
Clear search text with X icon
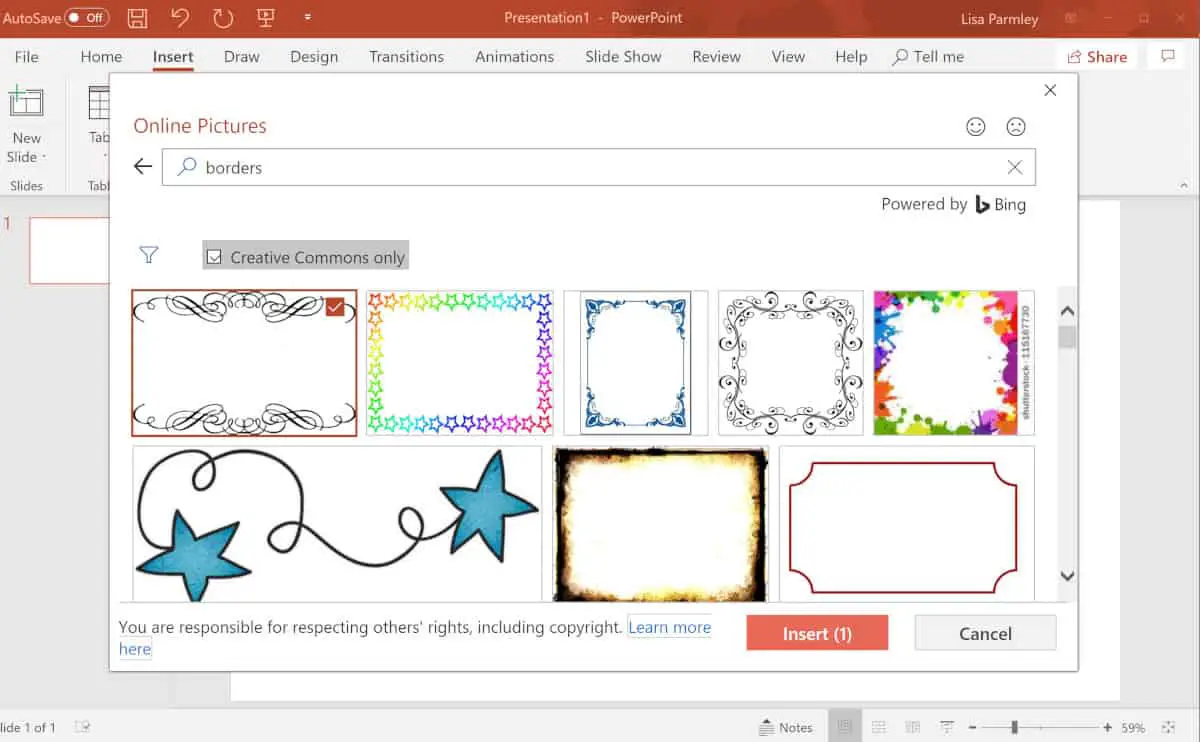coord(1014,167)
